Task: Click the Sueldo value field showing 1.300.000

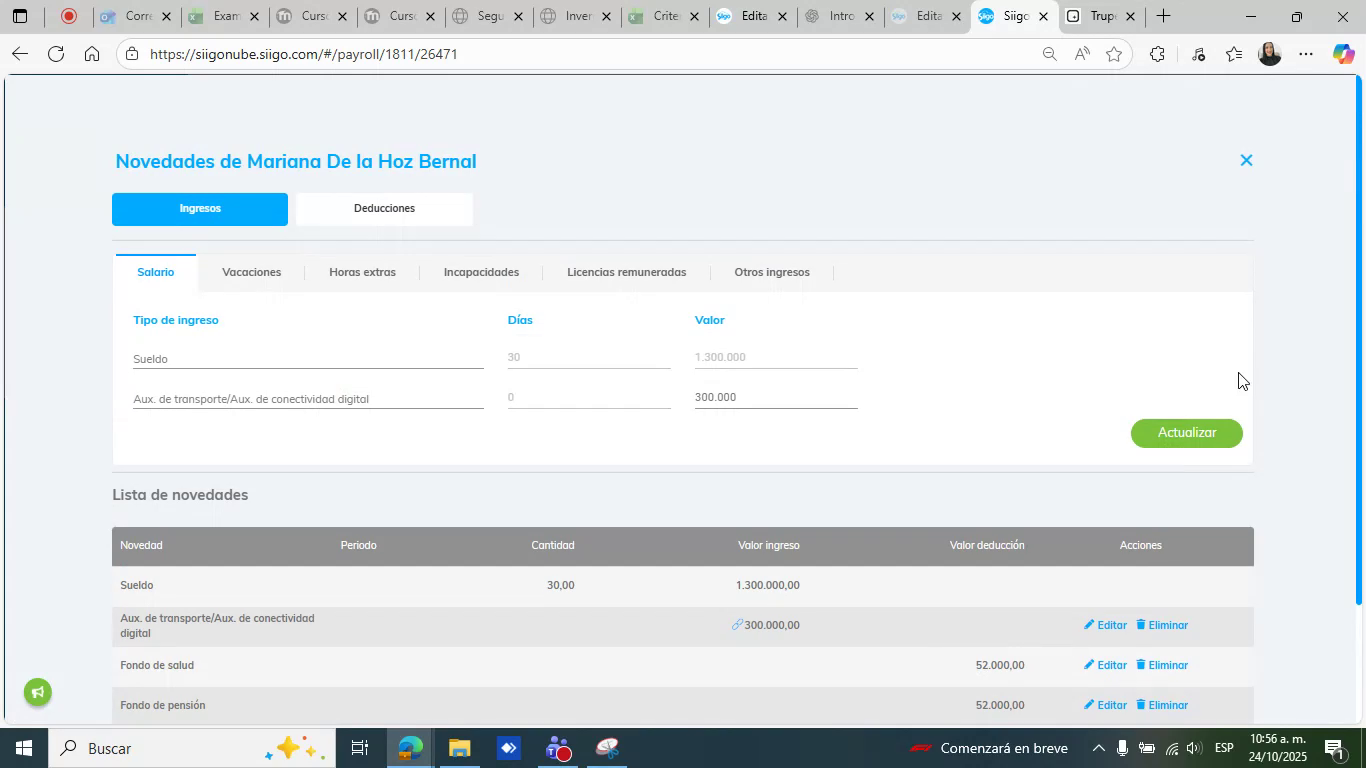Action: pos(776,357)
